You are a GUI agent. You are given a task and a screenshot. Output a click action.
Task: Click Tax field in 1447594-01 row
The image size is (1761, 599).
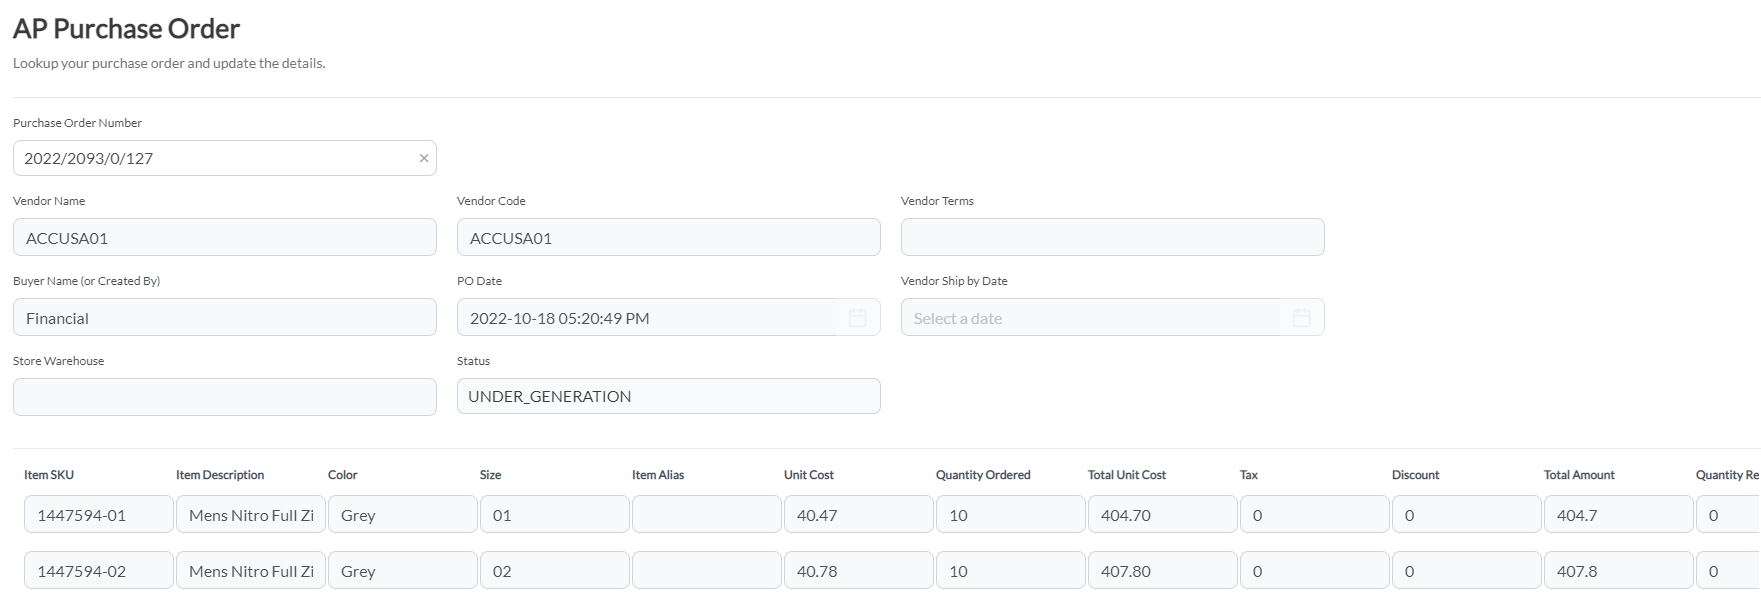point(1315,515)
